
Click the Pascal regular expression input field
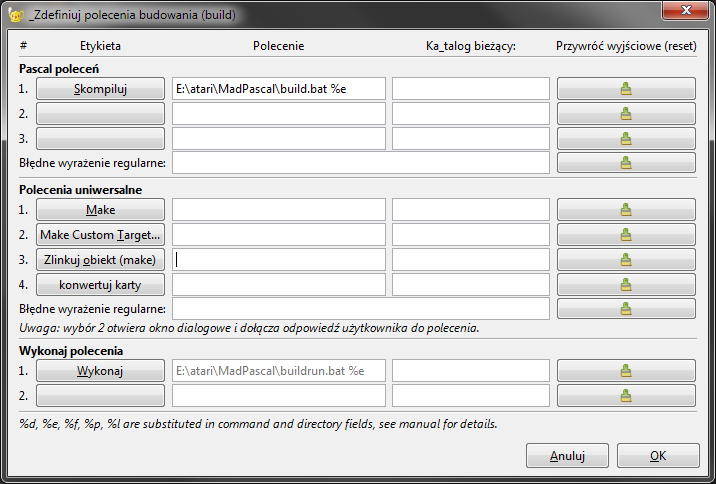coord(360,163)
